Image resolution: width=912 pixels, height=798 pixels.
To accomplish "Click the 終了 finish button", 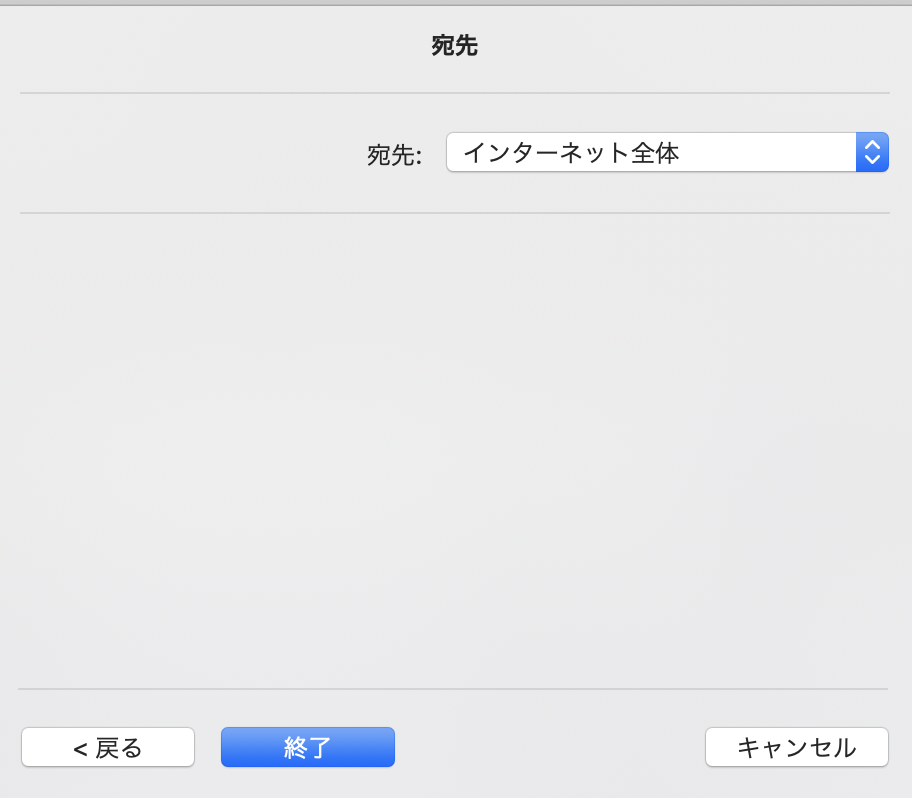I will (x=308, y=747).
